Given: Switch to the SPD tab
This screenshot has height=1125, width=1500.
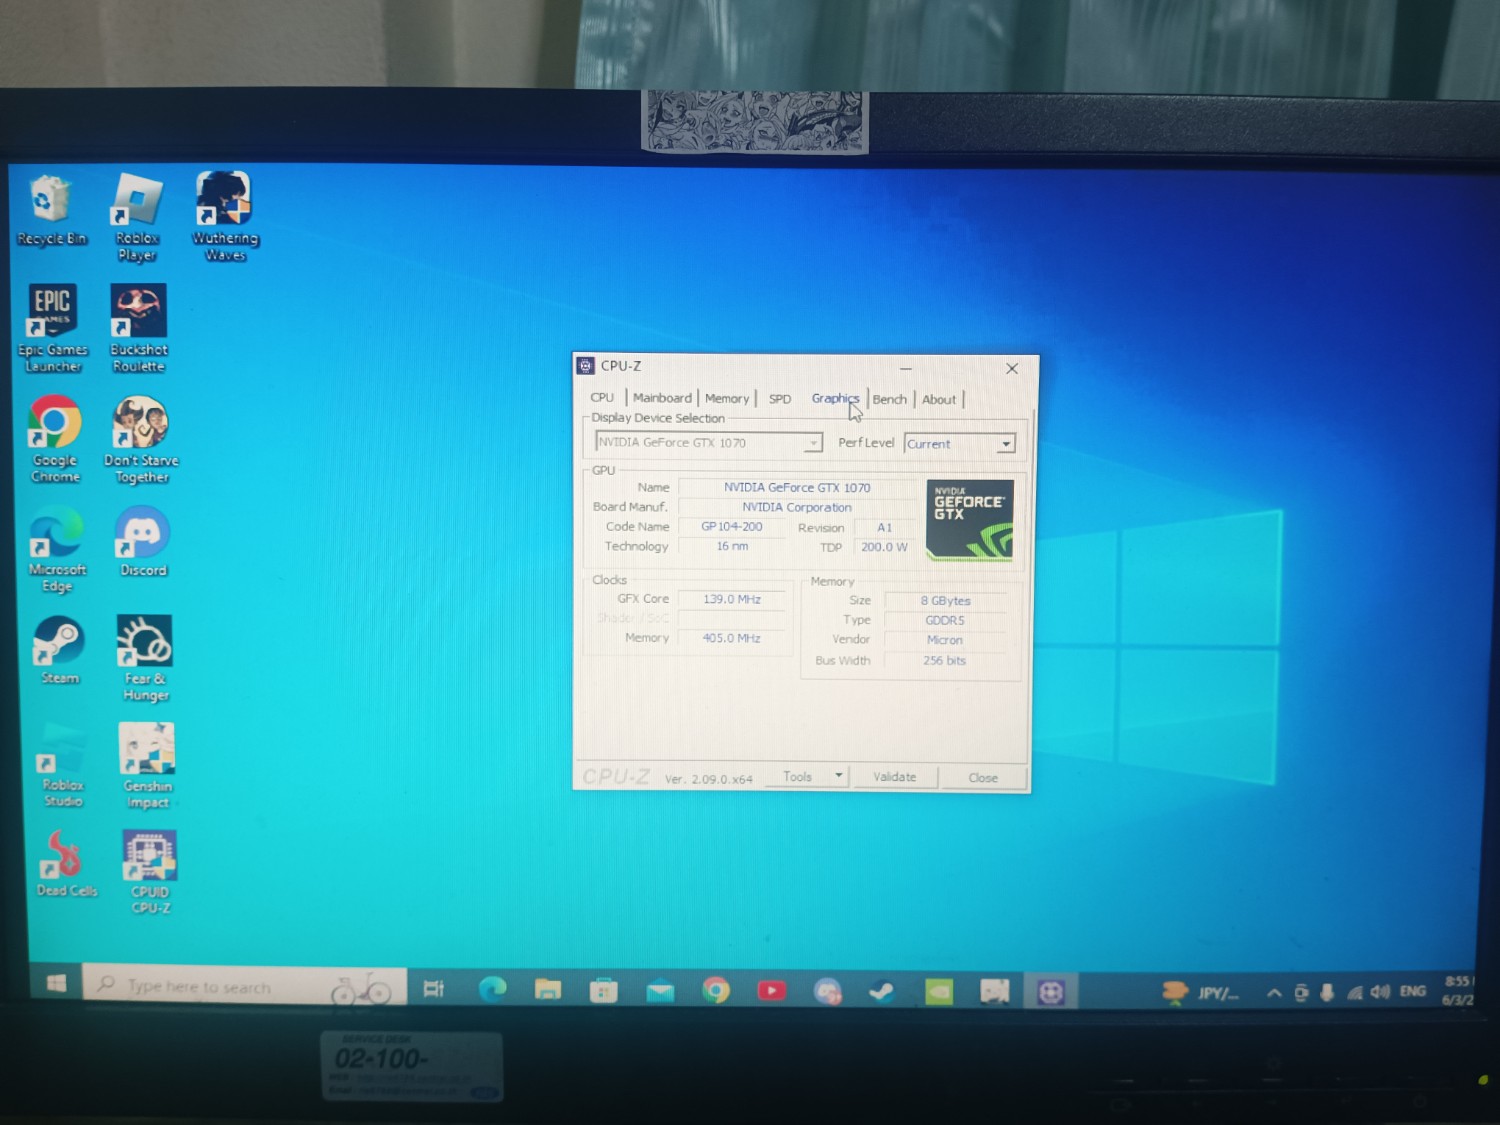Looking at the screenshot, I should (x=780, y=399).
